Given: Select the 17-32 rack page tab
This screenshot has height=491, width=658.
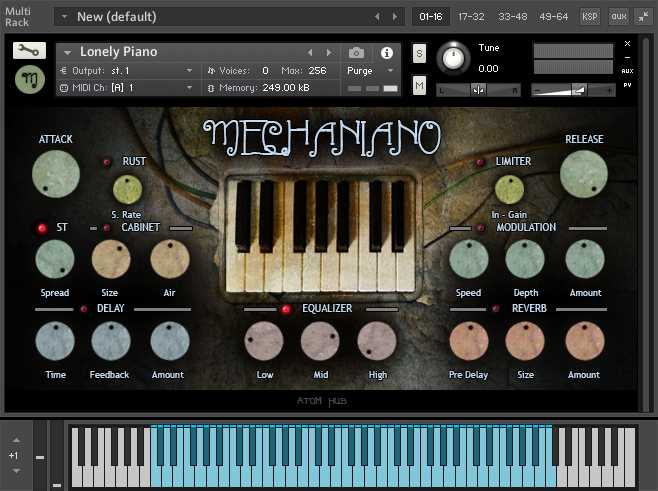Looking at the screenshot, I should (471, 16).
